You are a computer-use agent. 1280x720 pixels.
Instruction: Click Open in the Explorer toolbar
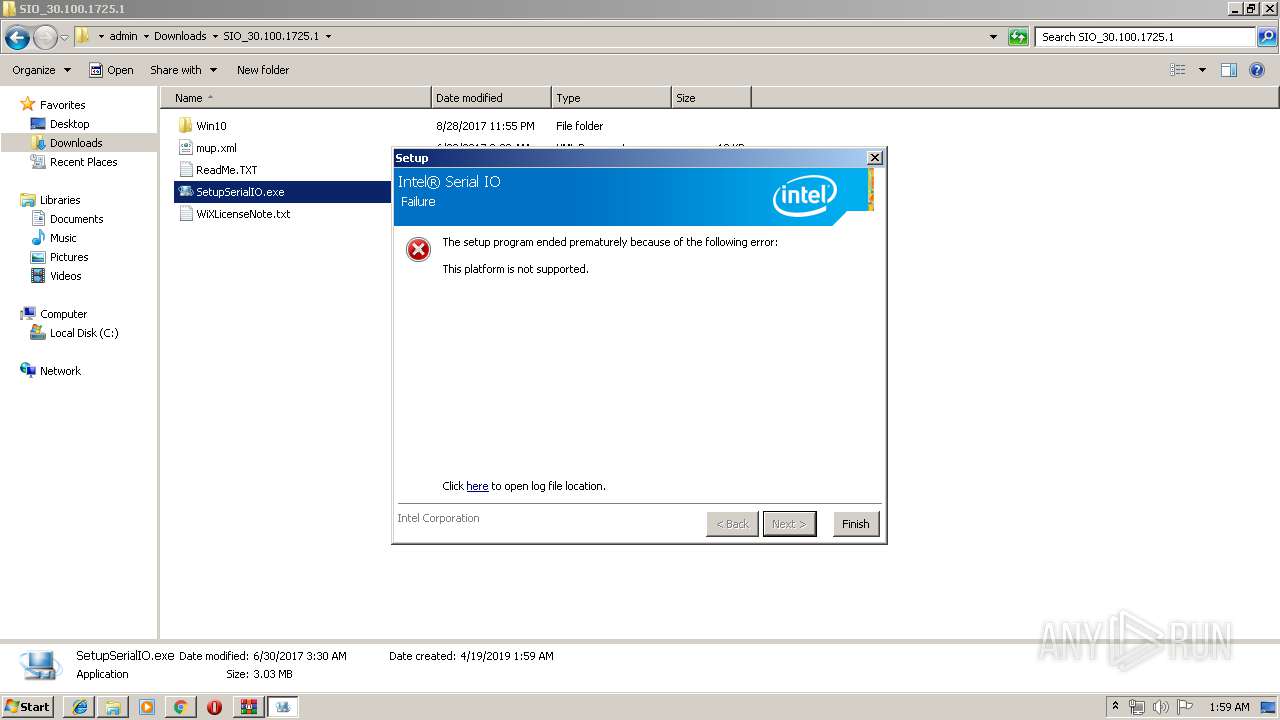(x=111, y=70)
